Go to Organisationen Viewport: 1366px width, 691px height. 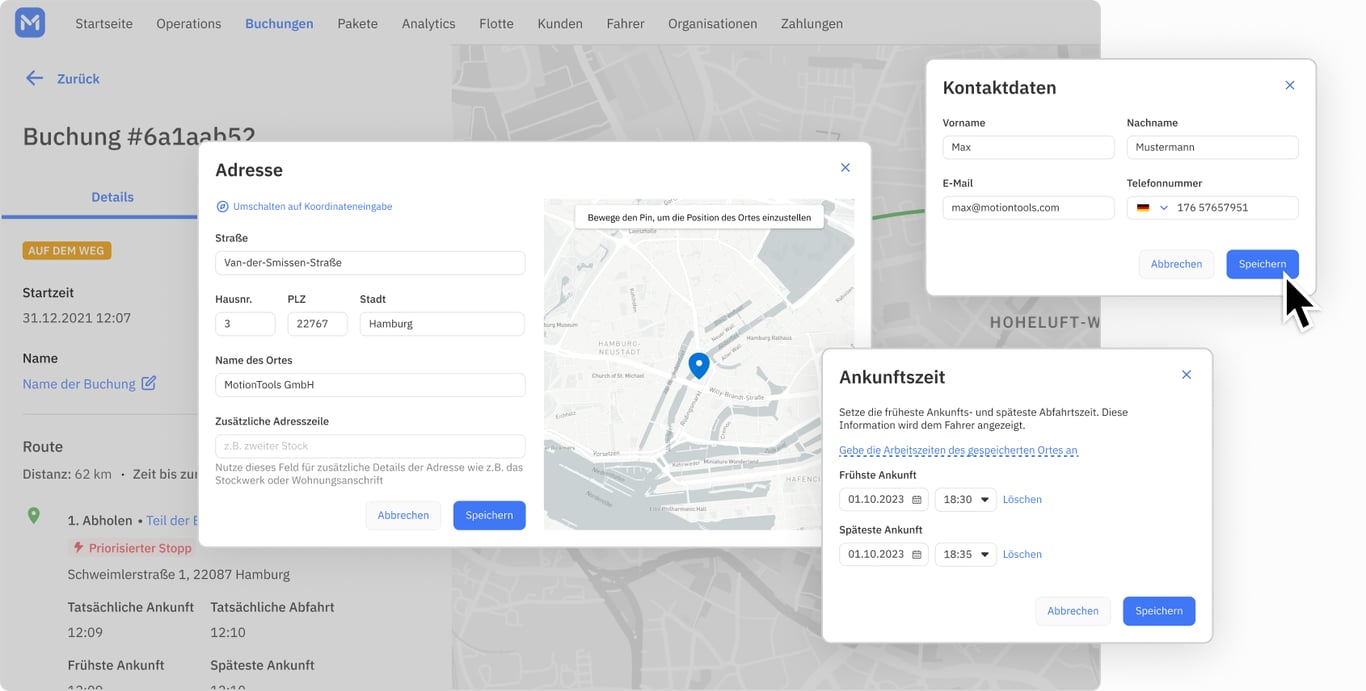coord(713,23)
